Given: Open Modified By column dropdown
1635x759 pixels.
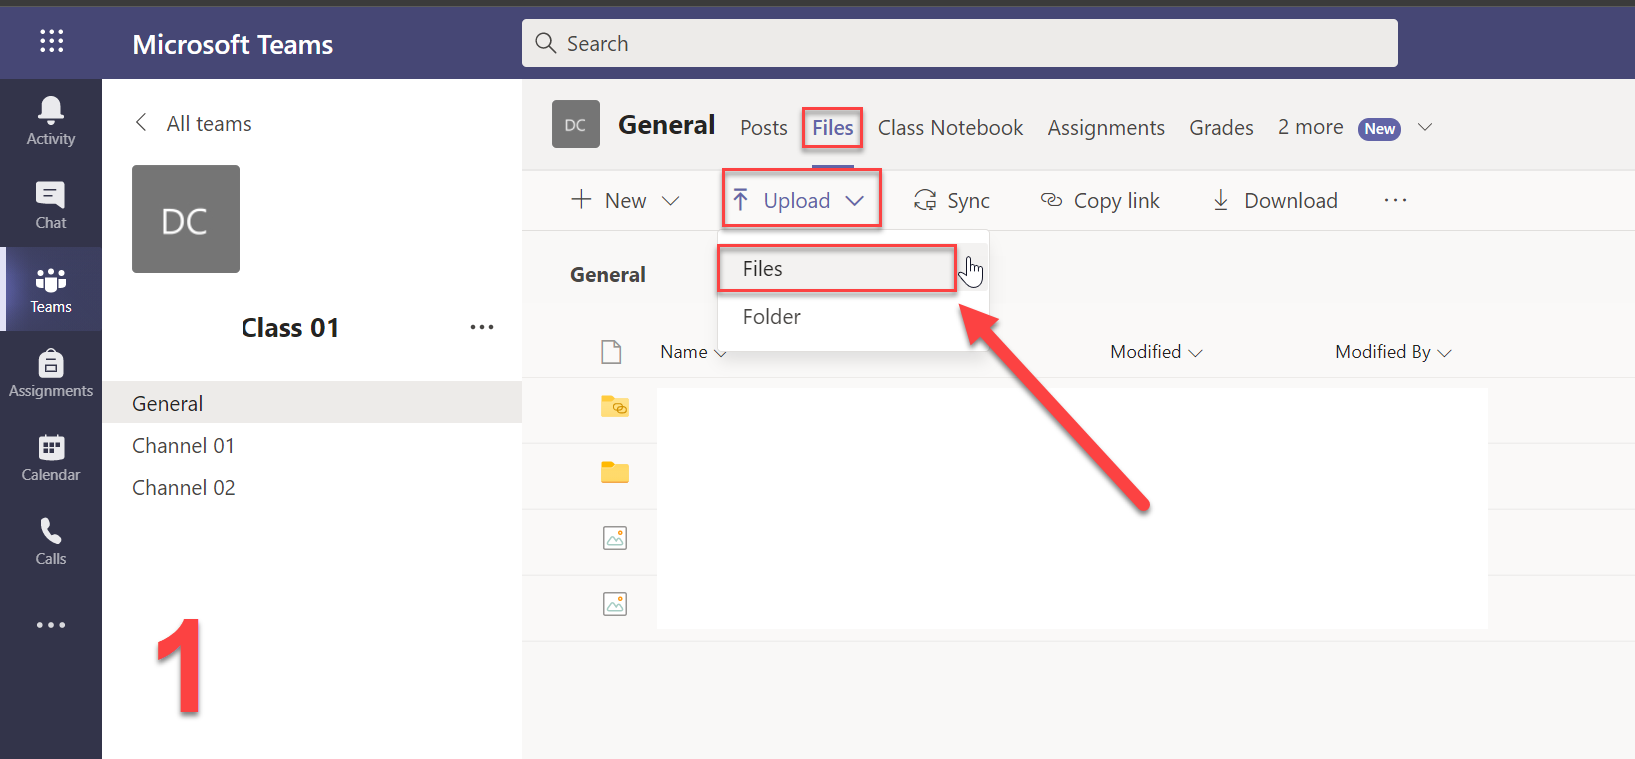Looking at the screenshot, I should click(x=1393, y=352).
